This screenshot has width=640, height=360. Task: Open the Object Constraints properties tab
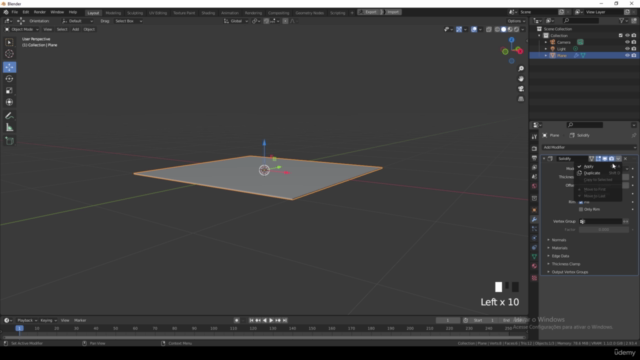coord(534,247)
